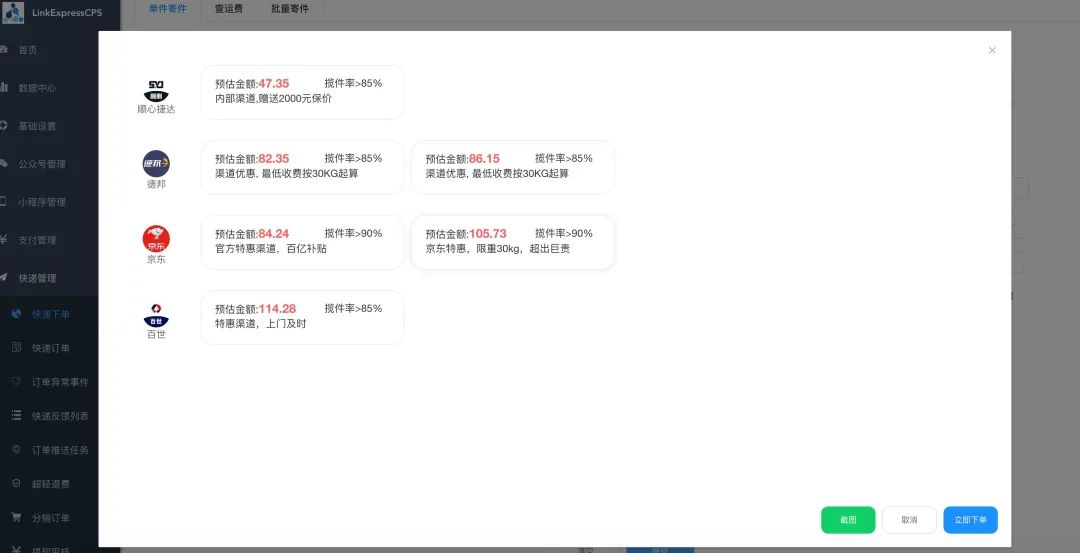1080x553 pixels.
Task: Choose the 顺心捷达 47.35 quote card
Action: [302, 92]
